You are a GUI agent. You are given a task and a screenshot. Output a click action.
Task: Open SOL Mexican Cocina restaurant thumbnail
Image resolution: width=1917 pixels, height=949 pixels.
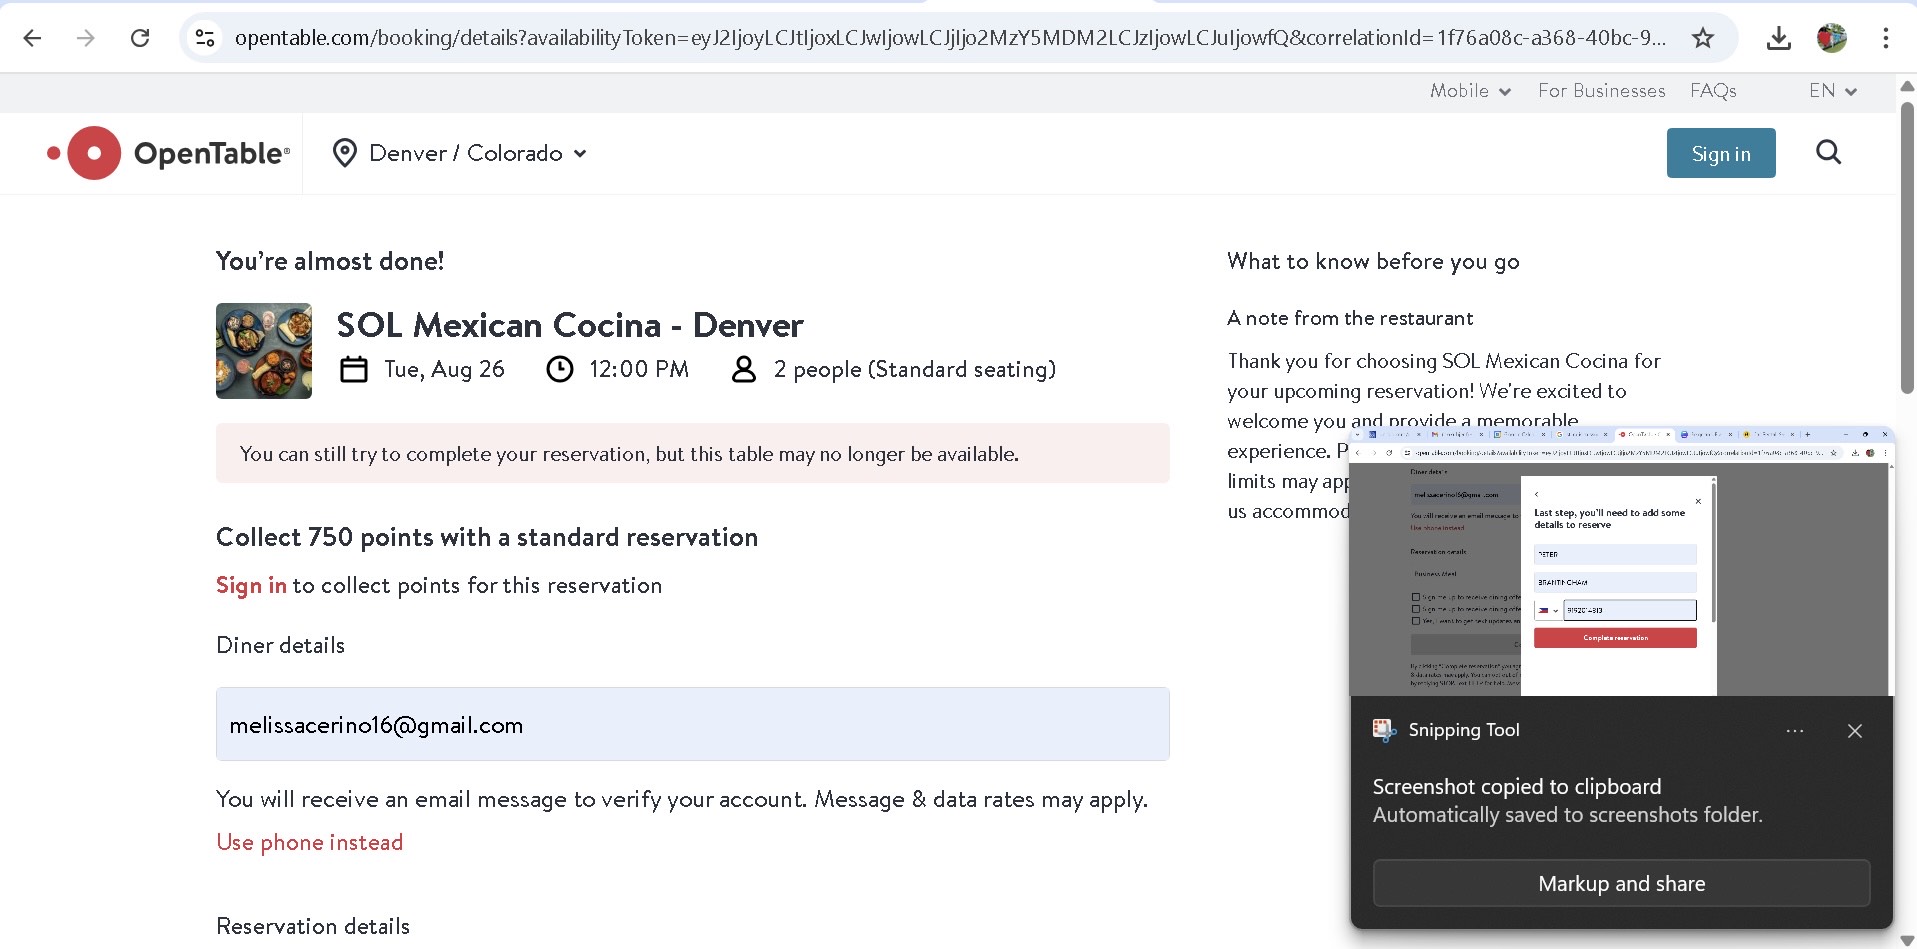click(x=264, y=351)
